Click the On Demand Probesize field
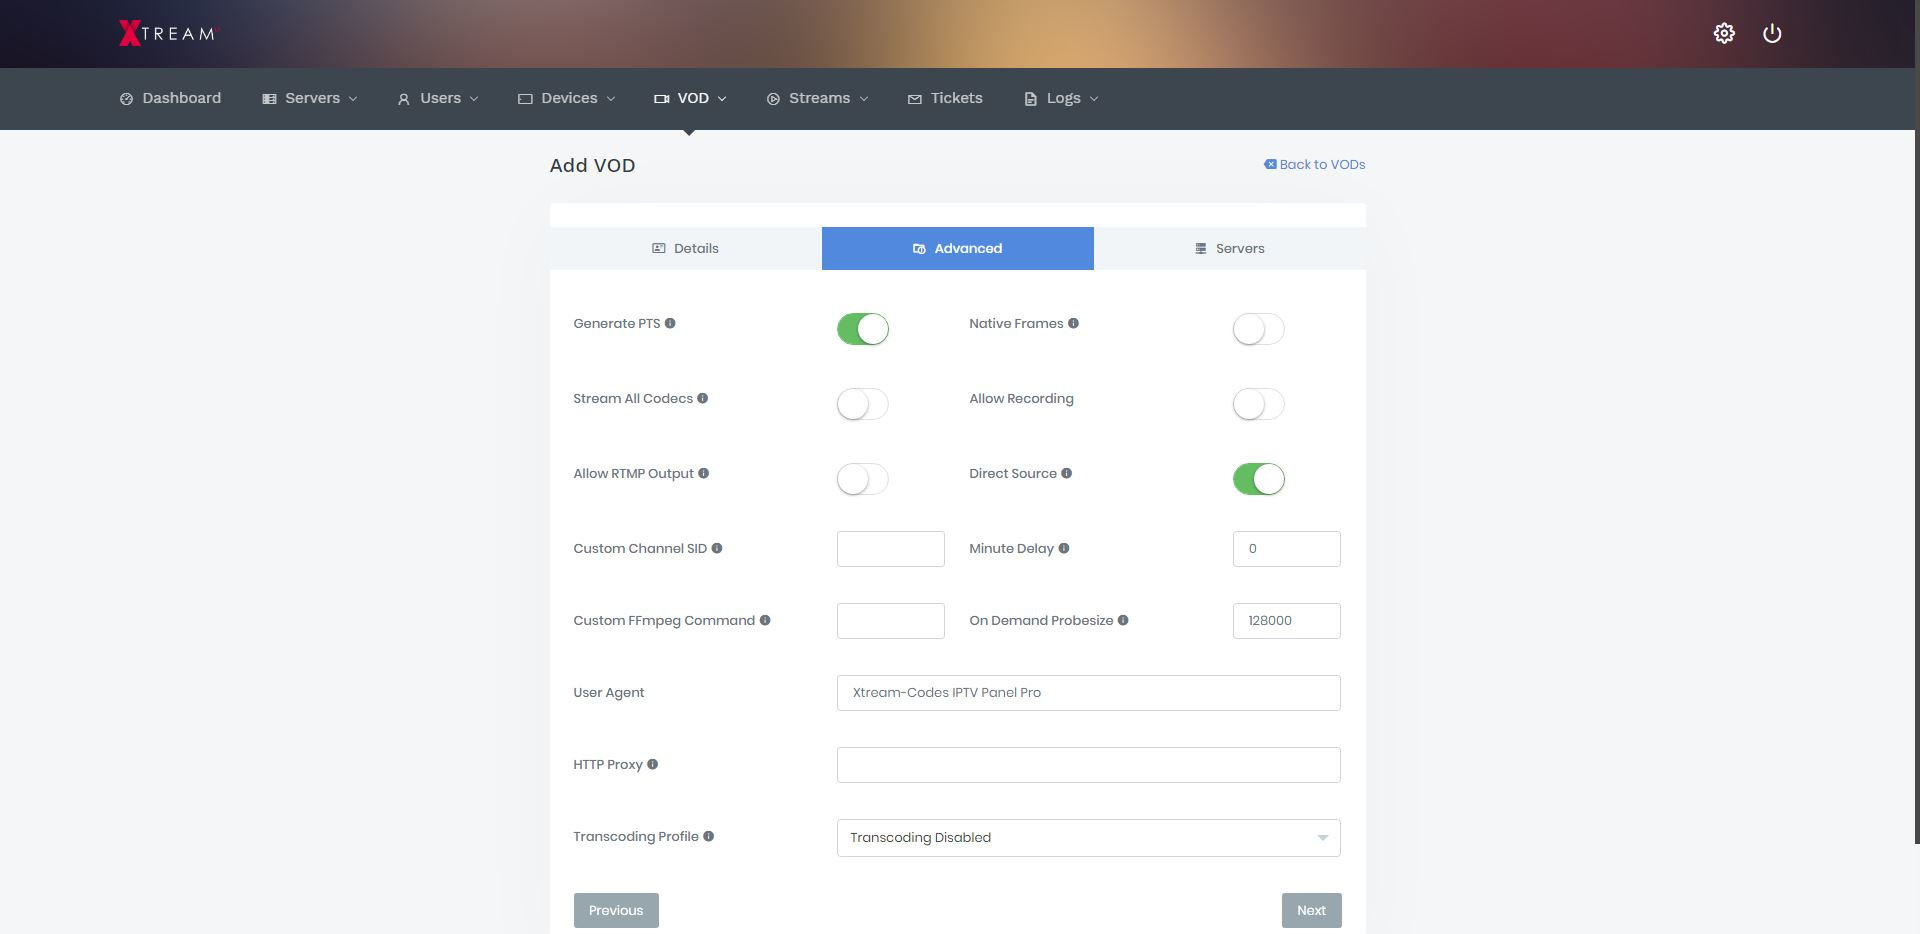 tap(1287, 621)
